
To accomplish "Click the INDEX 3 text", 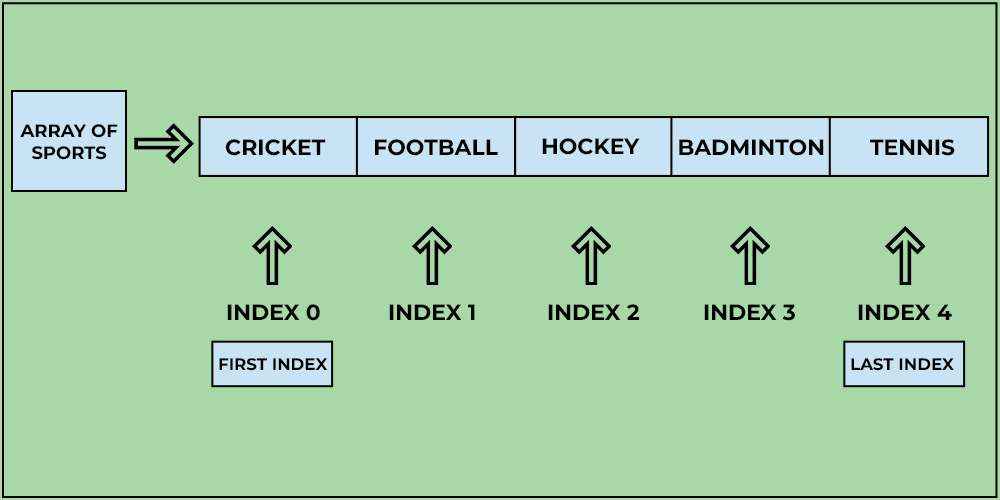I will [x=749, y=312].
